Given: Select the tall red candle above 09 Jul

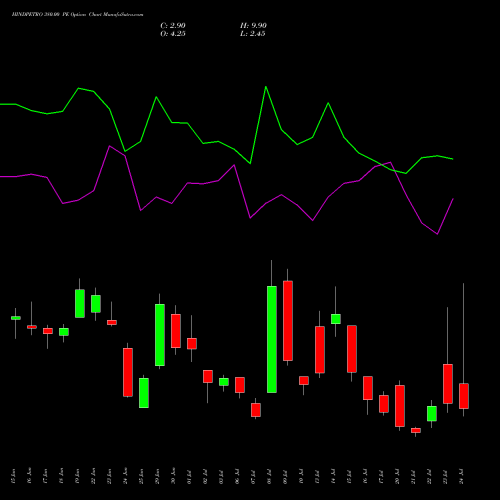Looking at the screenshot, I should (x=288, y=321).
